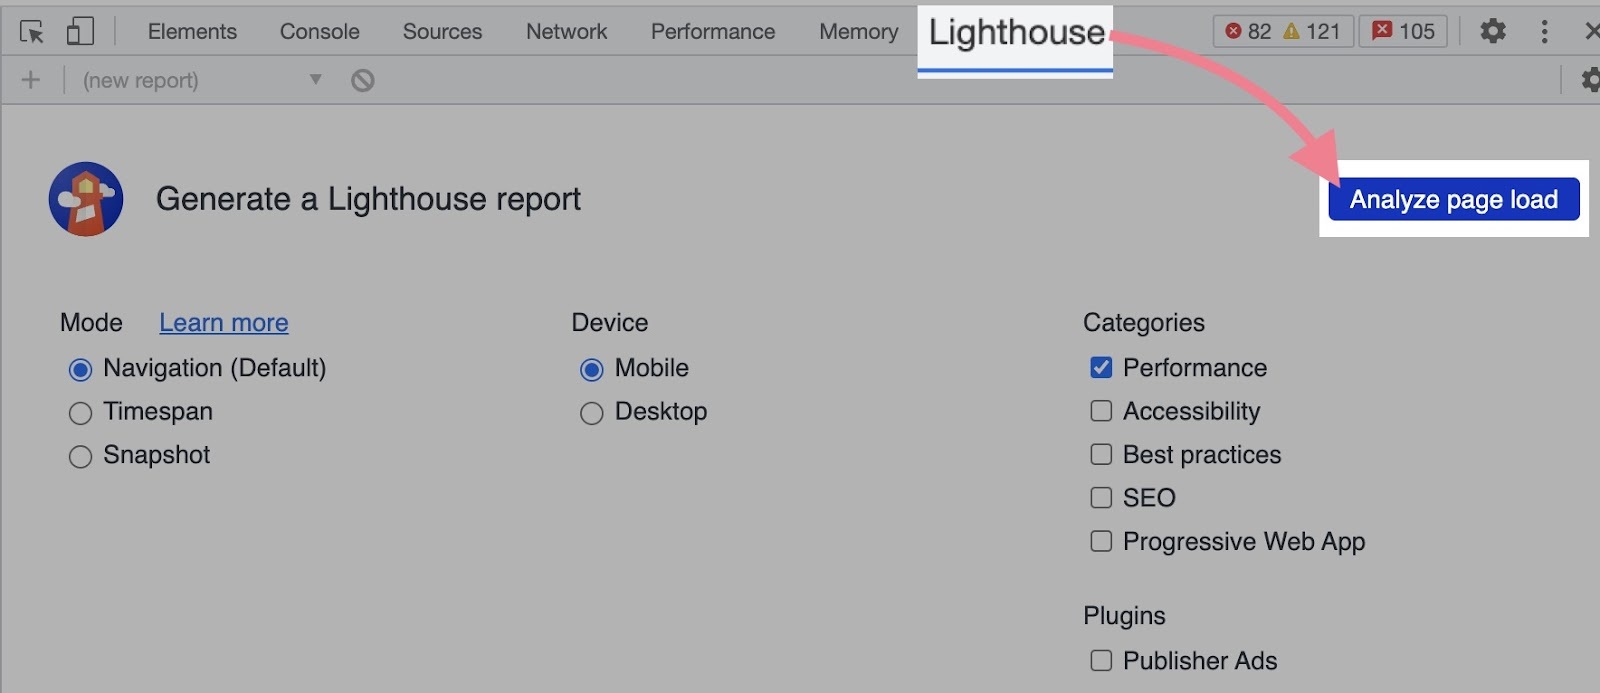Click the clear all reports icon
The height and width of the screenshot is (693, 1600).
pyautogui.click(x=363, y=80)
